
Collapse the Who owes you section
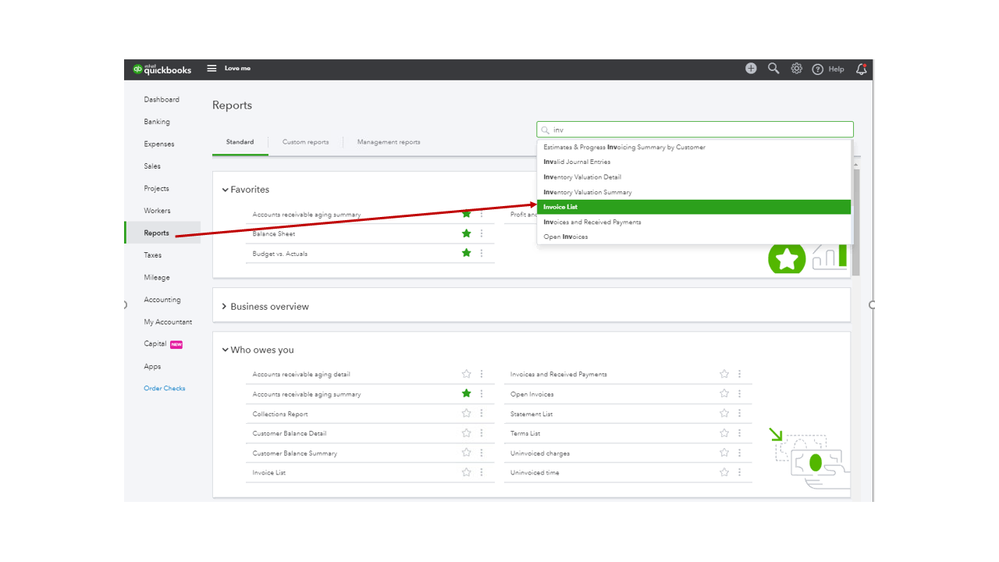coord(224,350)
